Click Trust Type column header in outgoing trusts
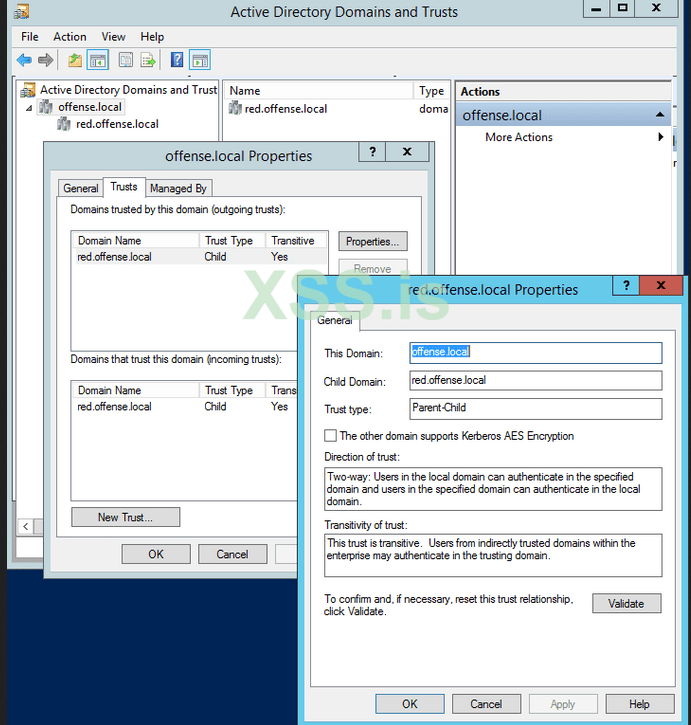 pos(232,240)
